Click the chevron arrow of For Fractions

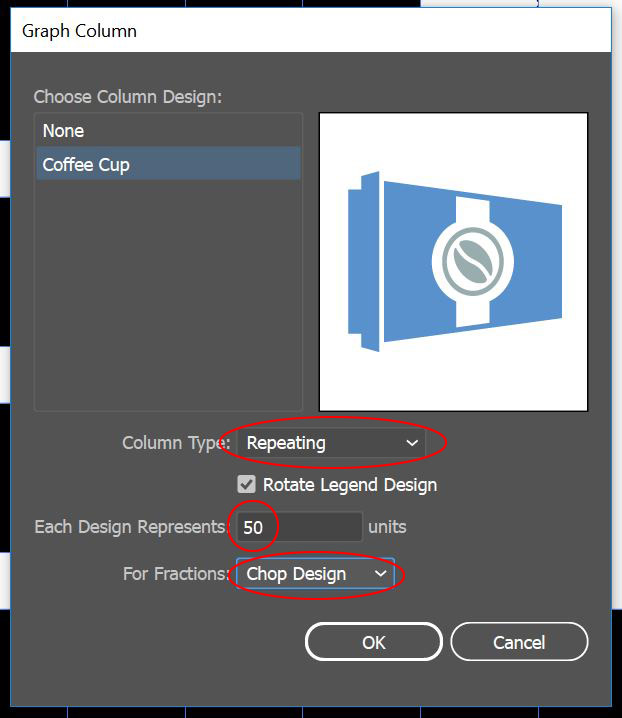pyautogui.click(x=380, y=574)
